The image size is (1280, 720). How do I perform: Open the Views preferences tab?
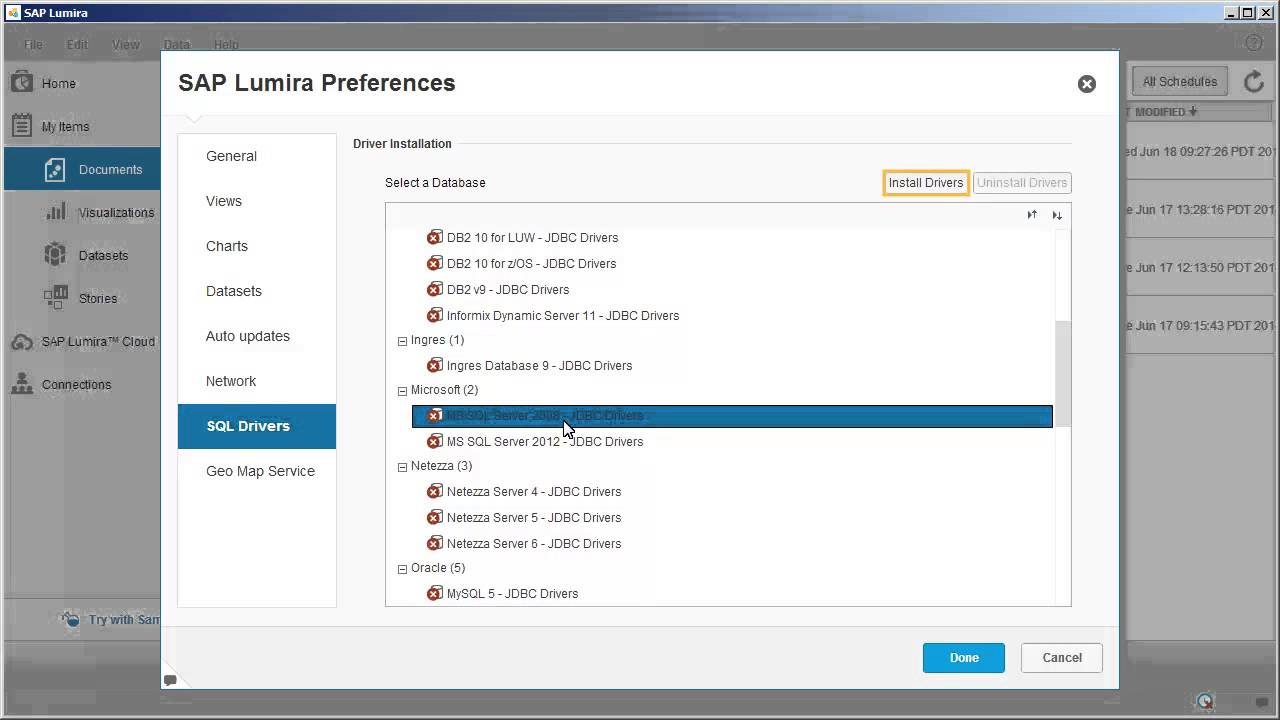(257, 201)
